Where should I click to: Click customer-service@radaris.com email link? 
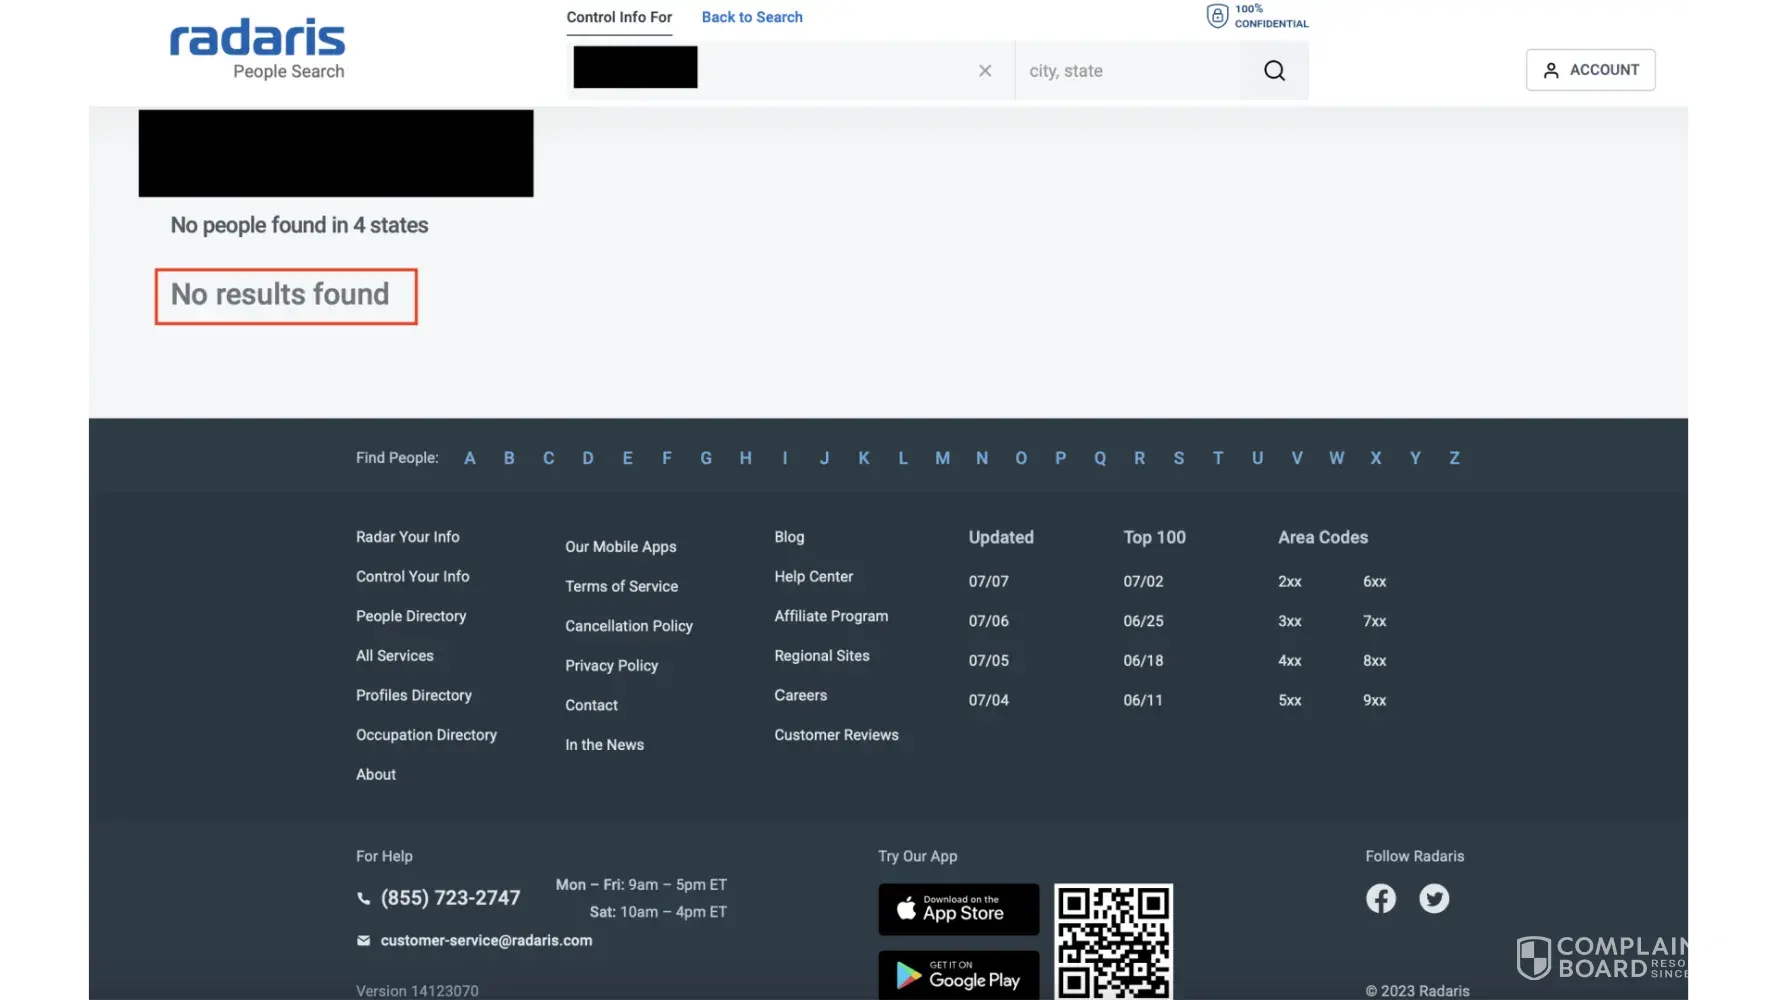[486, 941]
